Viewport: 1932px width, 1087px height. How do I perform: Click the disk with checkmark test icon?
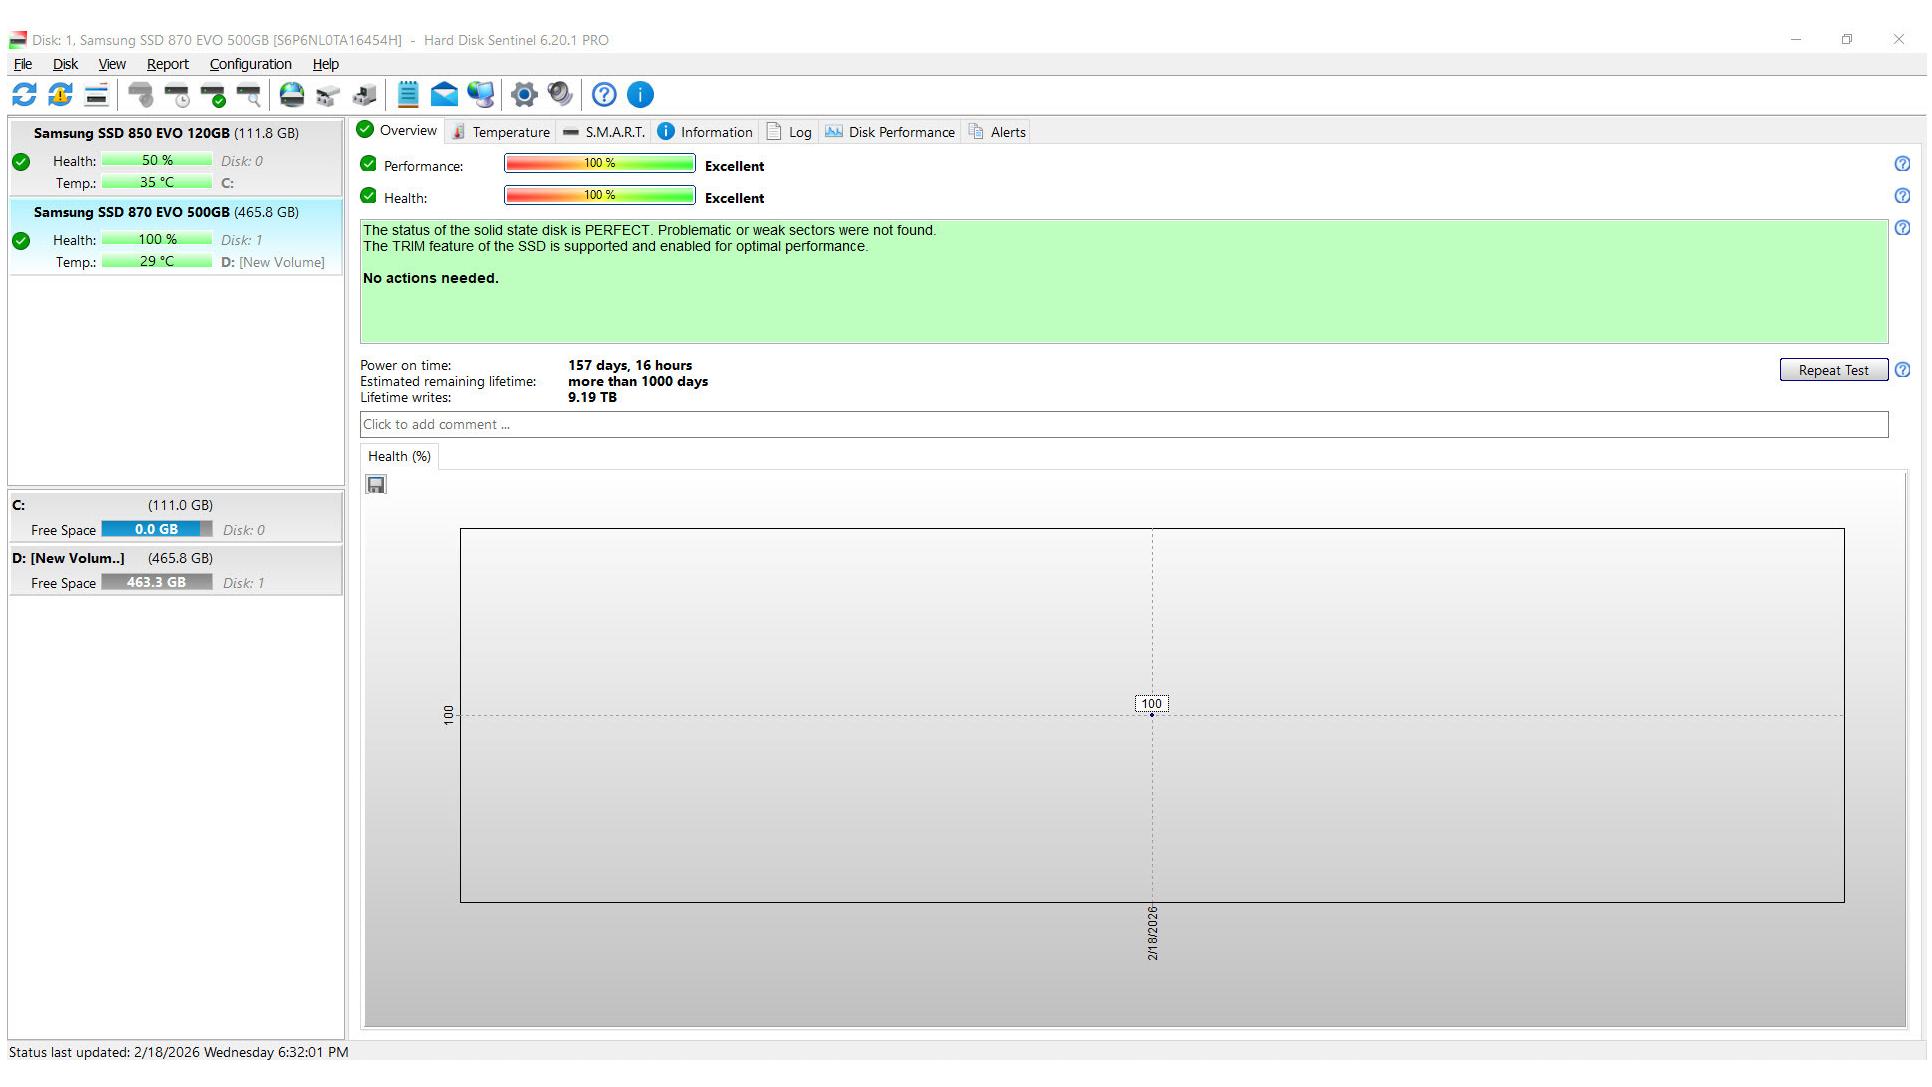(213, 95)
